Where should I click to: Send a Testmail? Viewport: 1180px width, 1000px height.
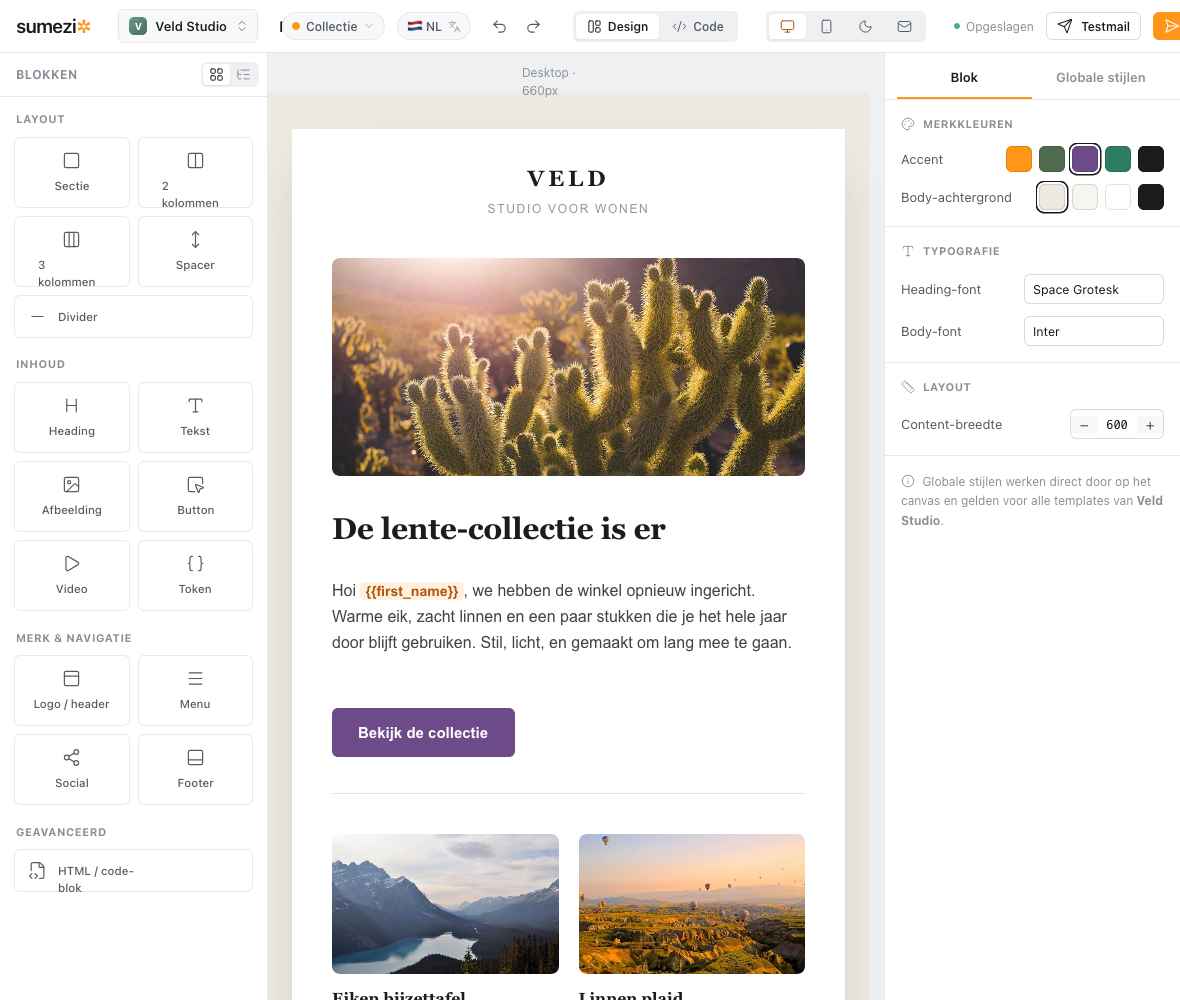[x=1093, y=26]
